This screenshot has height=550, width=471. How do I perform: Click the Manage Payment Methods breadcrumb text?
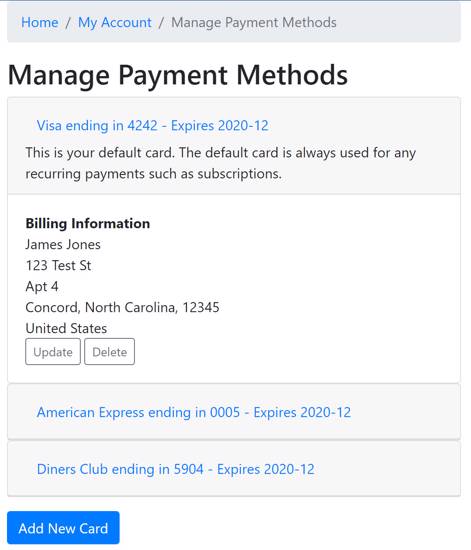[x=254, y=23]
